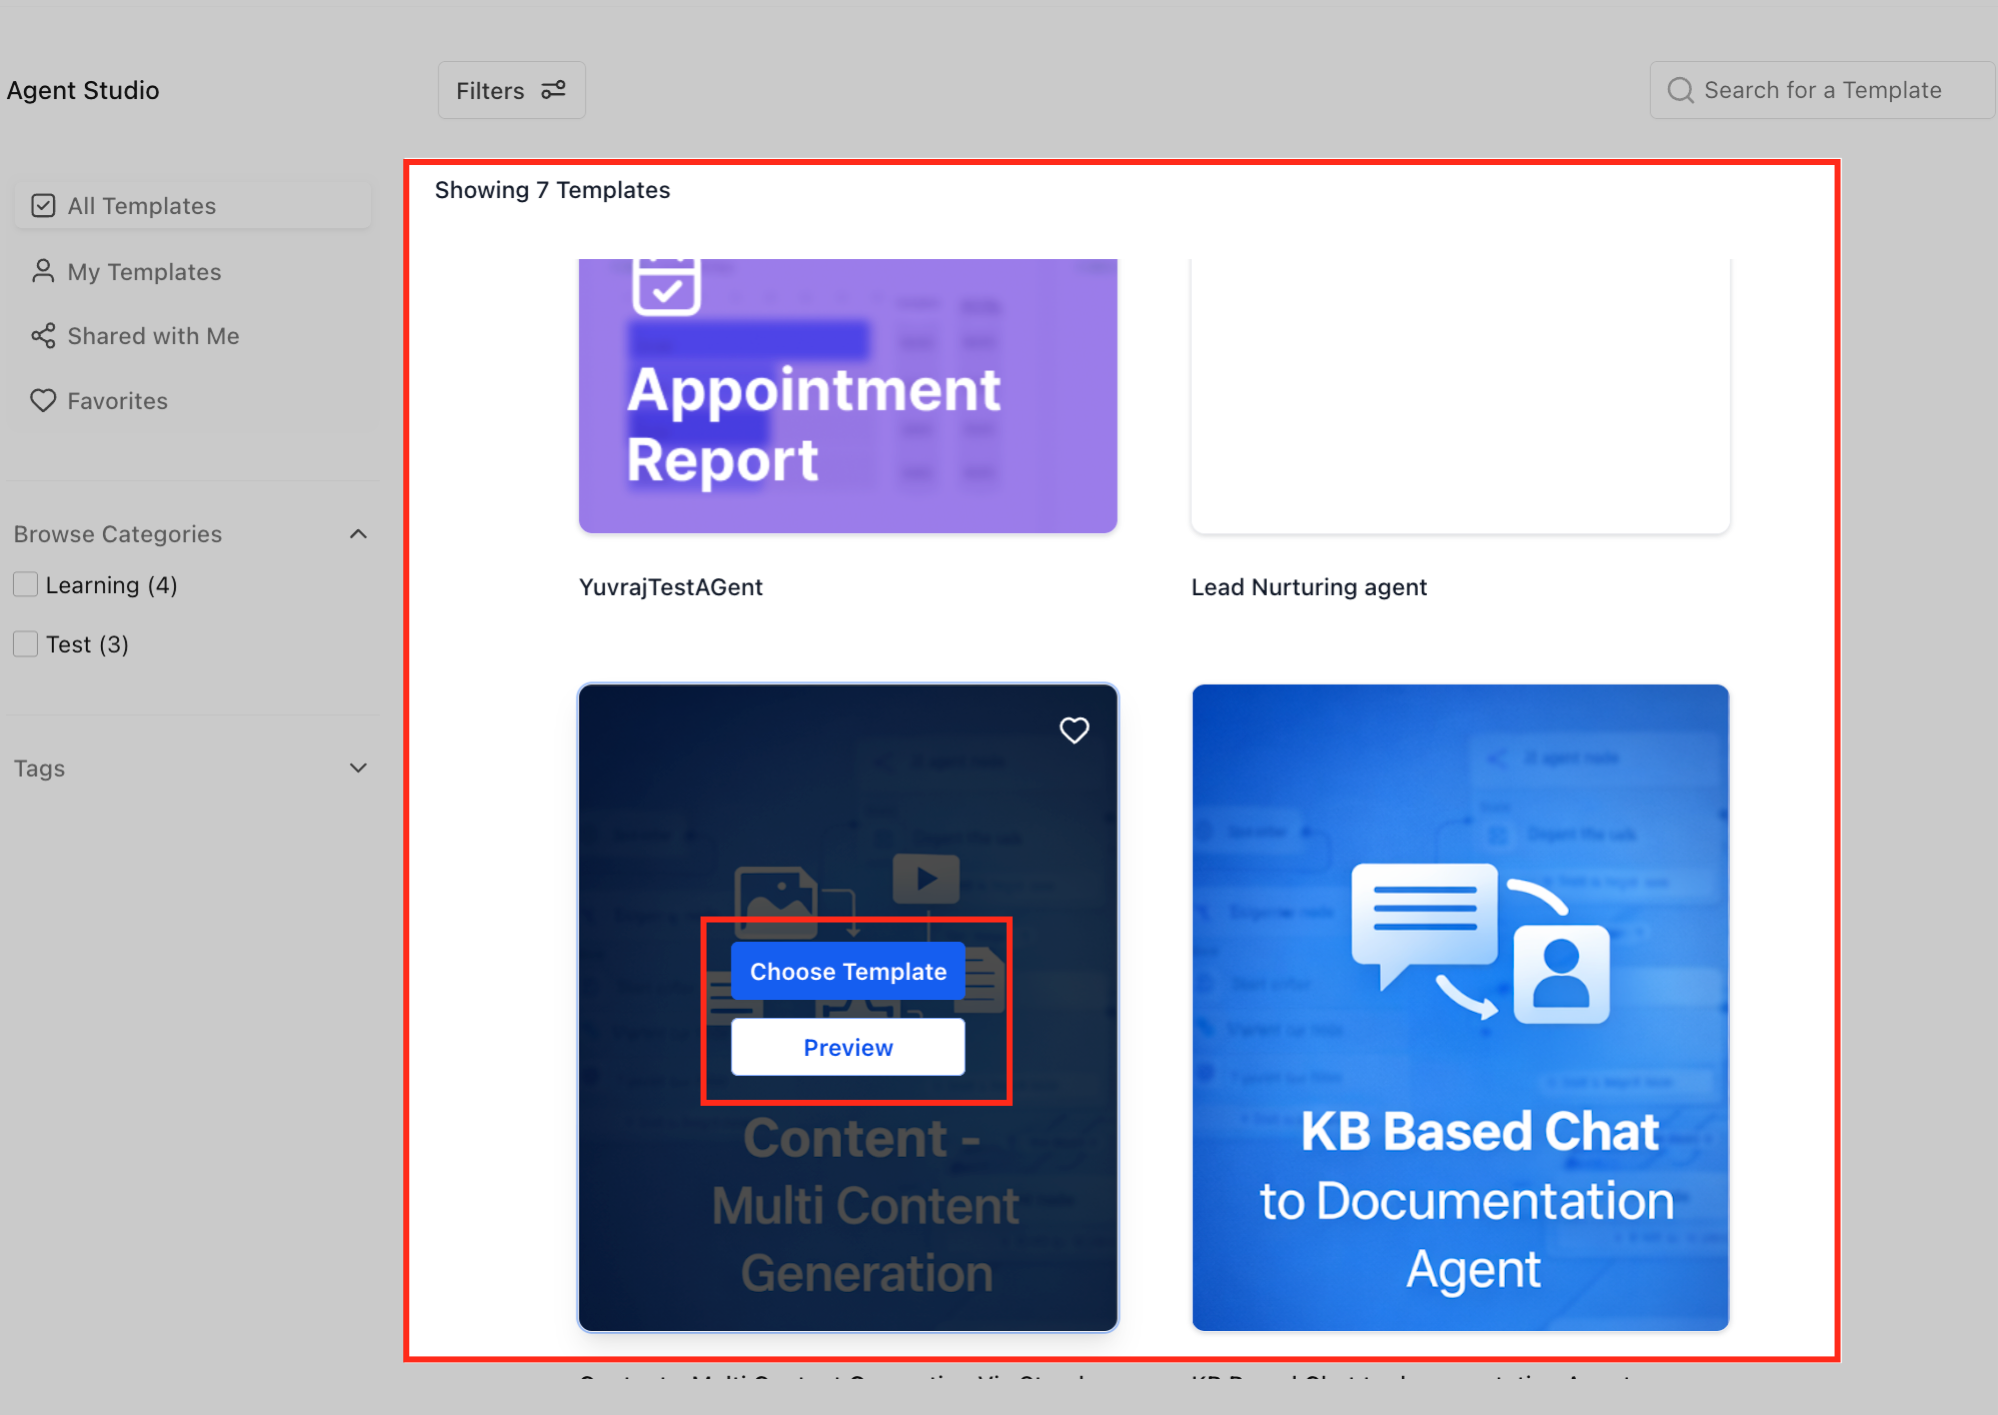This screenshot has width=1998, height=1415.
Task: Select the blank Lead Nurturing agent thumbnail
Action: pyautogui.click(x=1459, y=395)
